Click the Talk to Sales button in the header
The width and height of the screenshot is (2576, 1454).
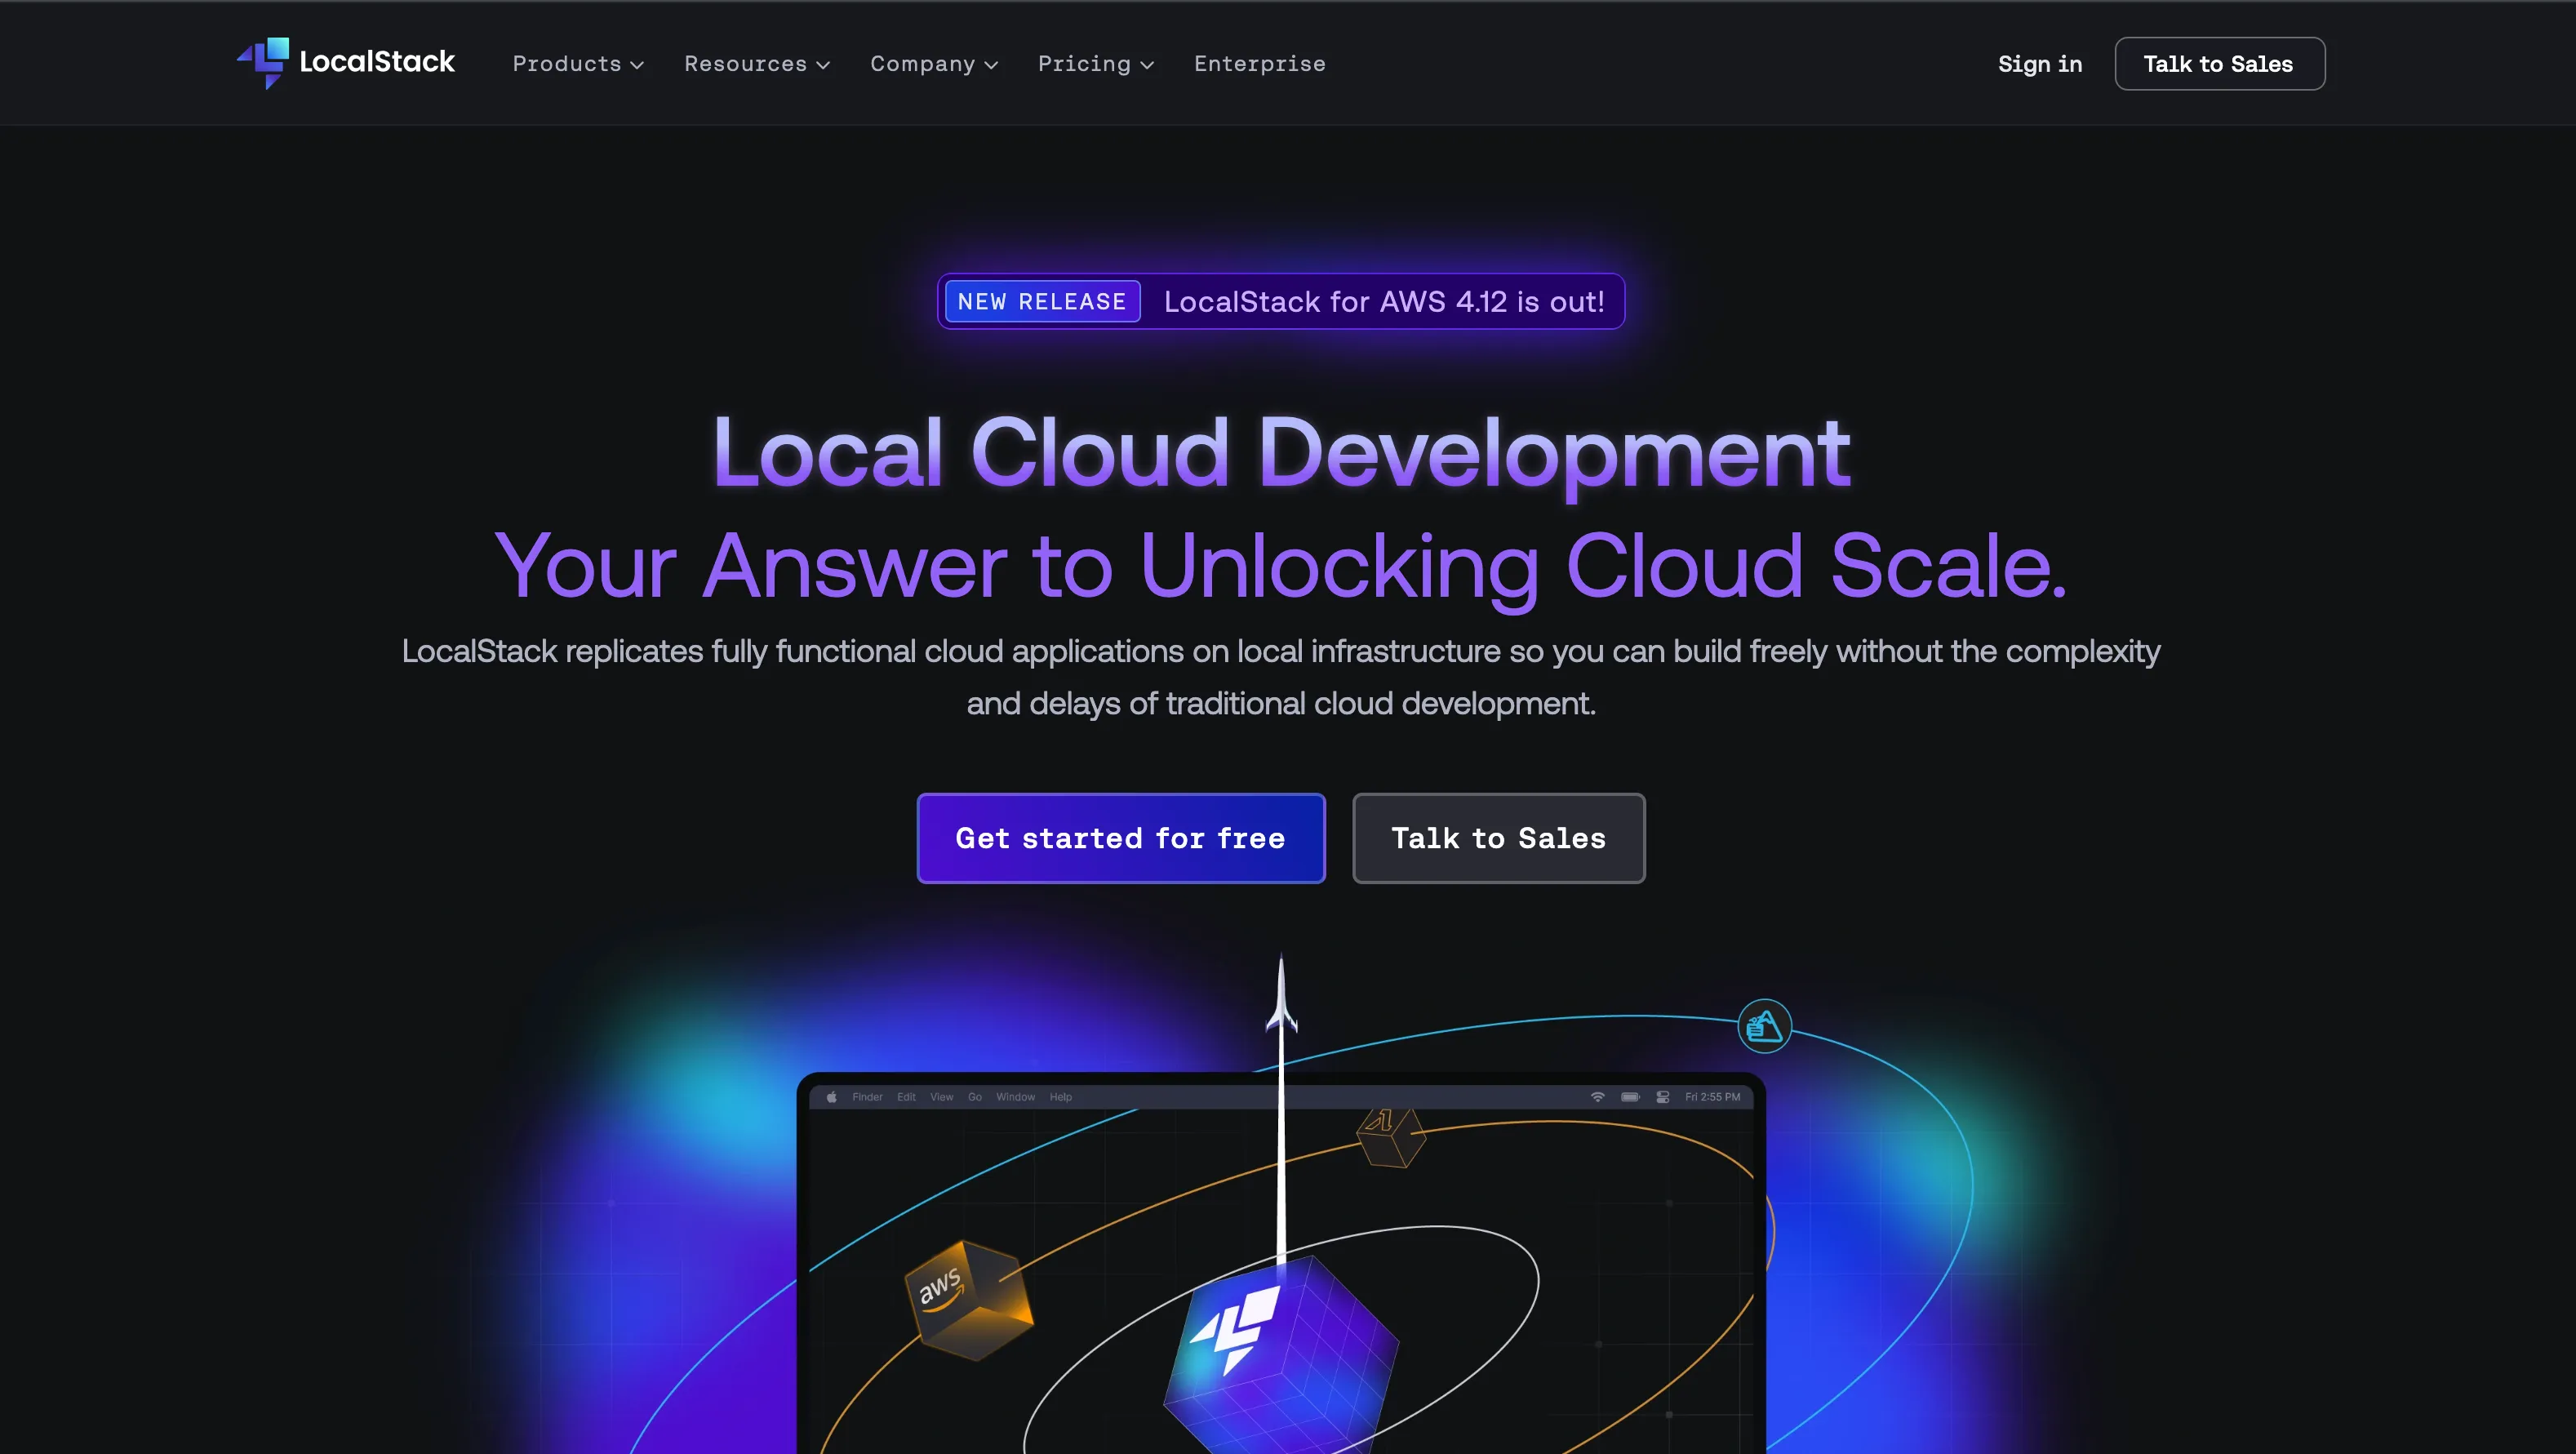tap(2219, 63)
